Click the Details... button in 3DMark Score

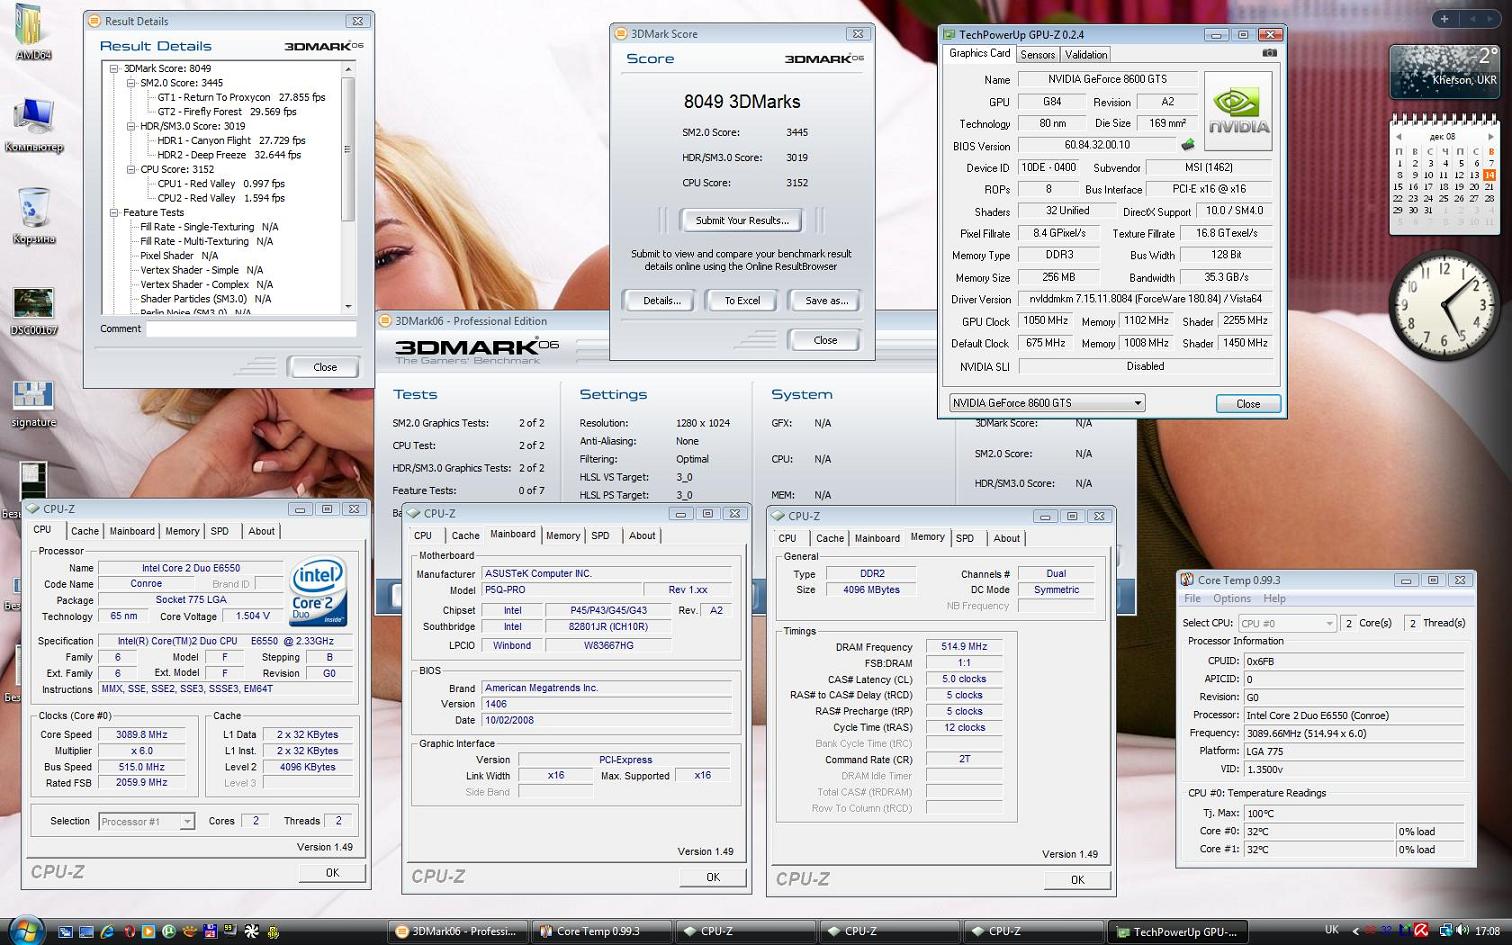click(x=661, y=300)
